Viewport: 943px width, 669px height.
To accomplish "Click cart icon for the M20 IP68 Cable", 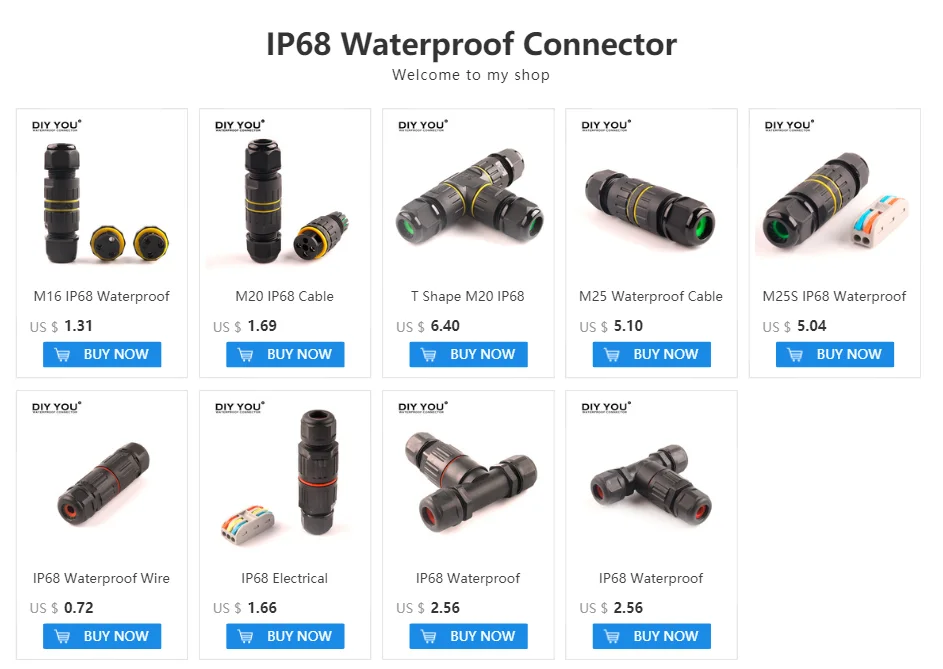I will [245, 355].
